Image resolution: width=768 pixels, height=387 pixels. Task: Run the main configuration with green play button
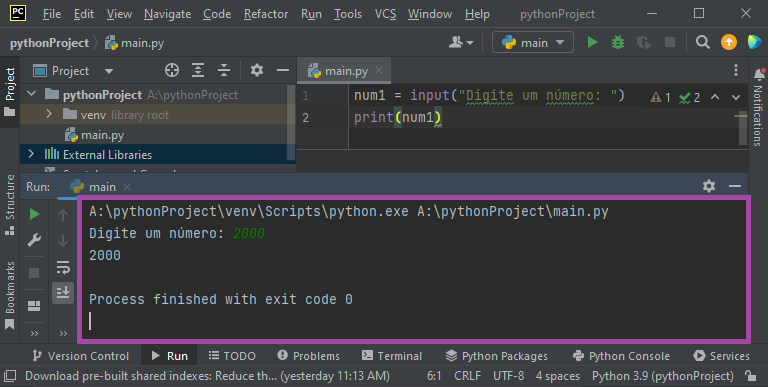[592, 43]
